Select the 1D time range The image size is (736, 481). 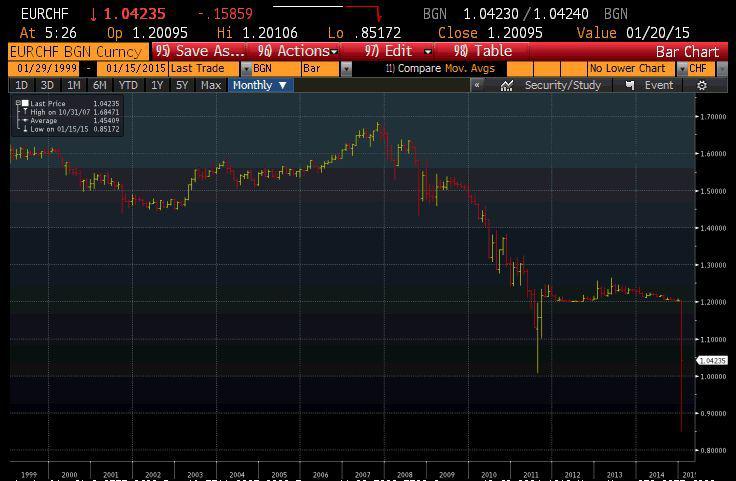click(x=21, y=86)
